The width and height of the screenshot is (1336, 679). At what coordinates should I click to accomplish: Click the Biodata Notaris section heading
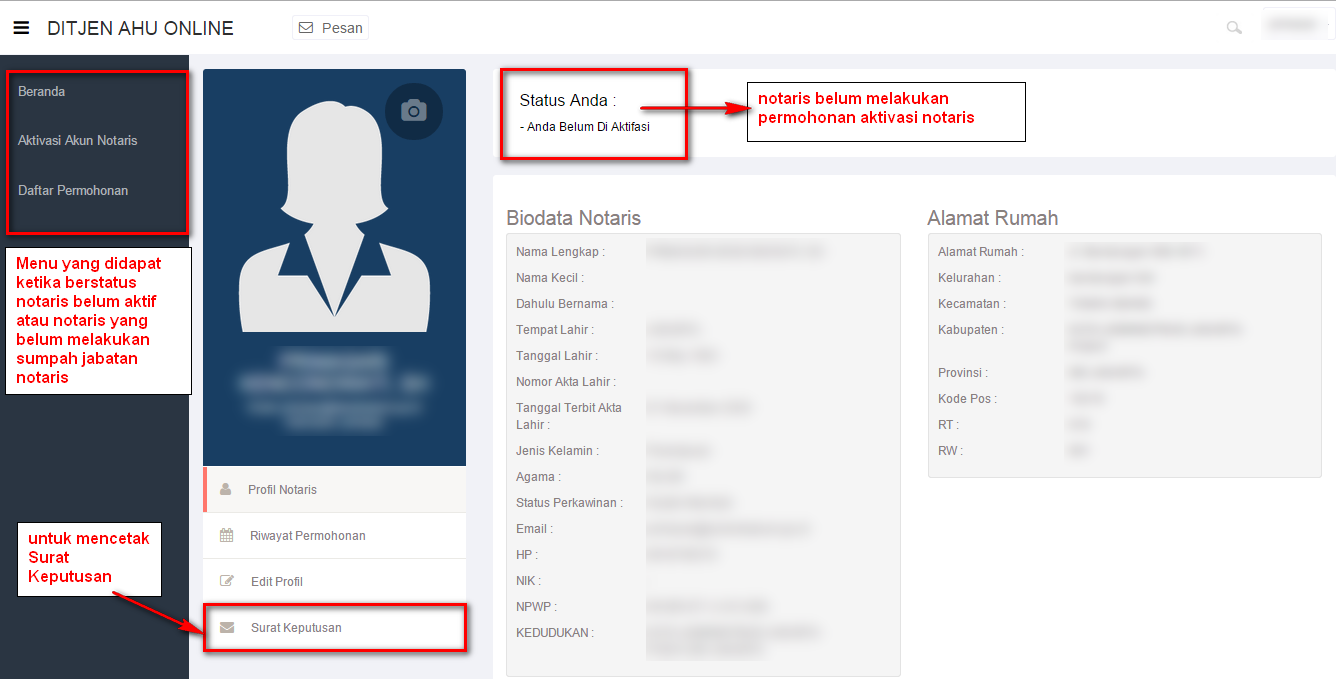(x=573, y=218)
